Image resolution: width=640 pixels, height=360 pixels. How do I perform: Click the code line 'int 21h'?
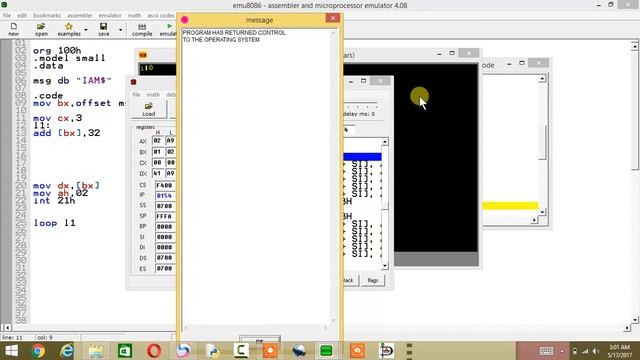pyautogui.click(x=54, y=200)
